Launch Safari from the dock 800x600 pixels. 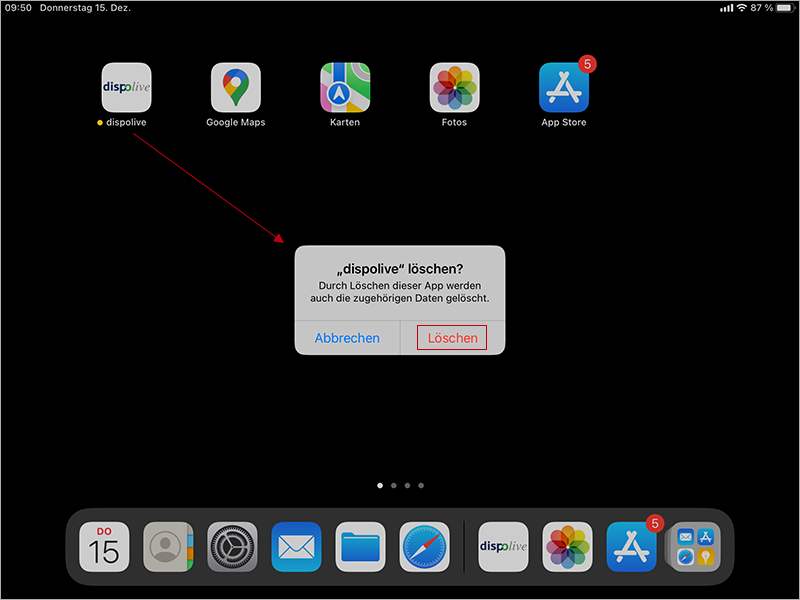[x=424, y=546]
